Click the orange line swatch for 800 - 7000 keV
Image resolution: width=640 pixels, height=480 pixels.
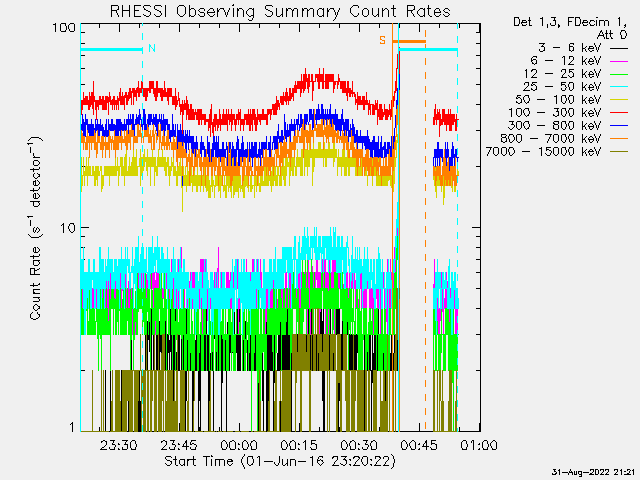[619, 139]
